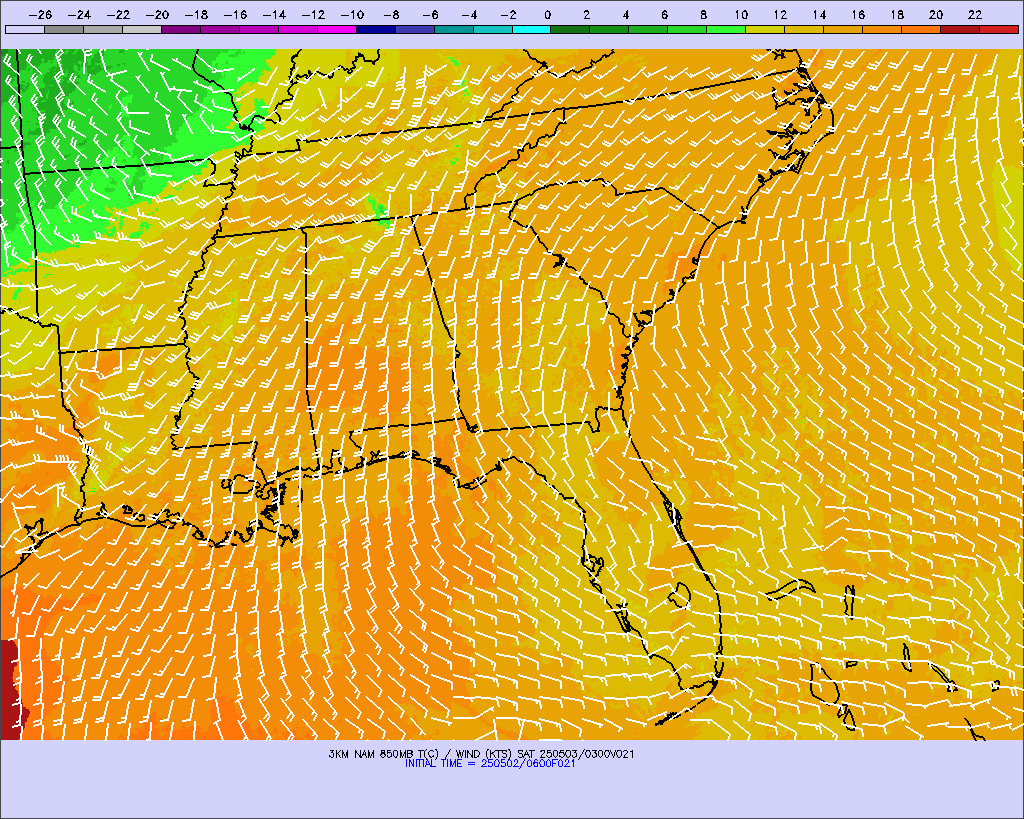The height and width of the screenshot is (819, 1024).
Task: Click the '-26' scale label
Action: coord(40,14)
